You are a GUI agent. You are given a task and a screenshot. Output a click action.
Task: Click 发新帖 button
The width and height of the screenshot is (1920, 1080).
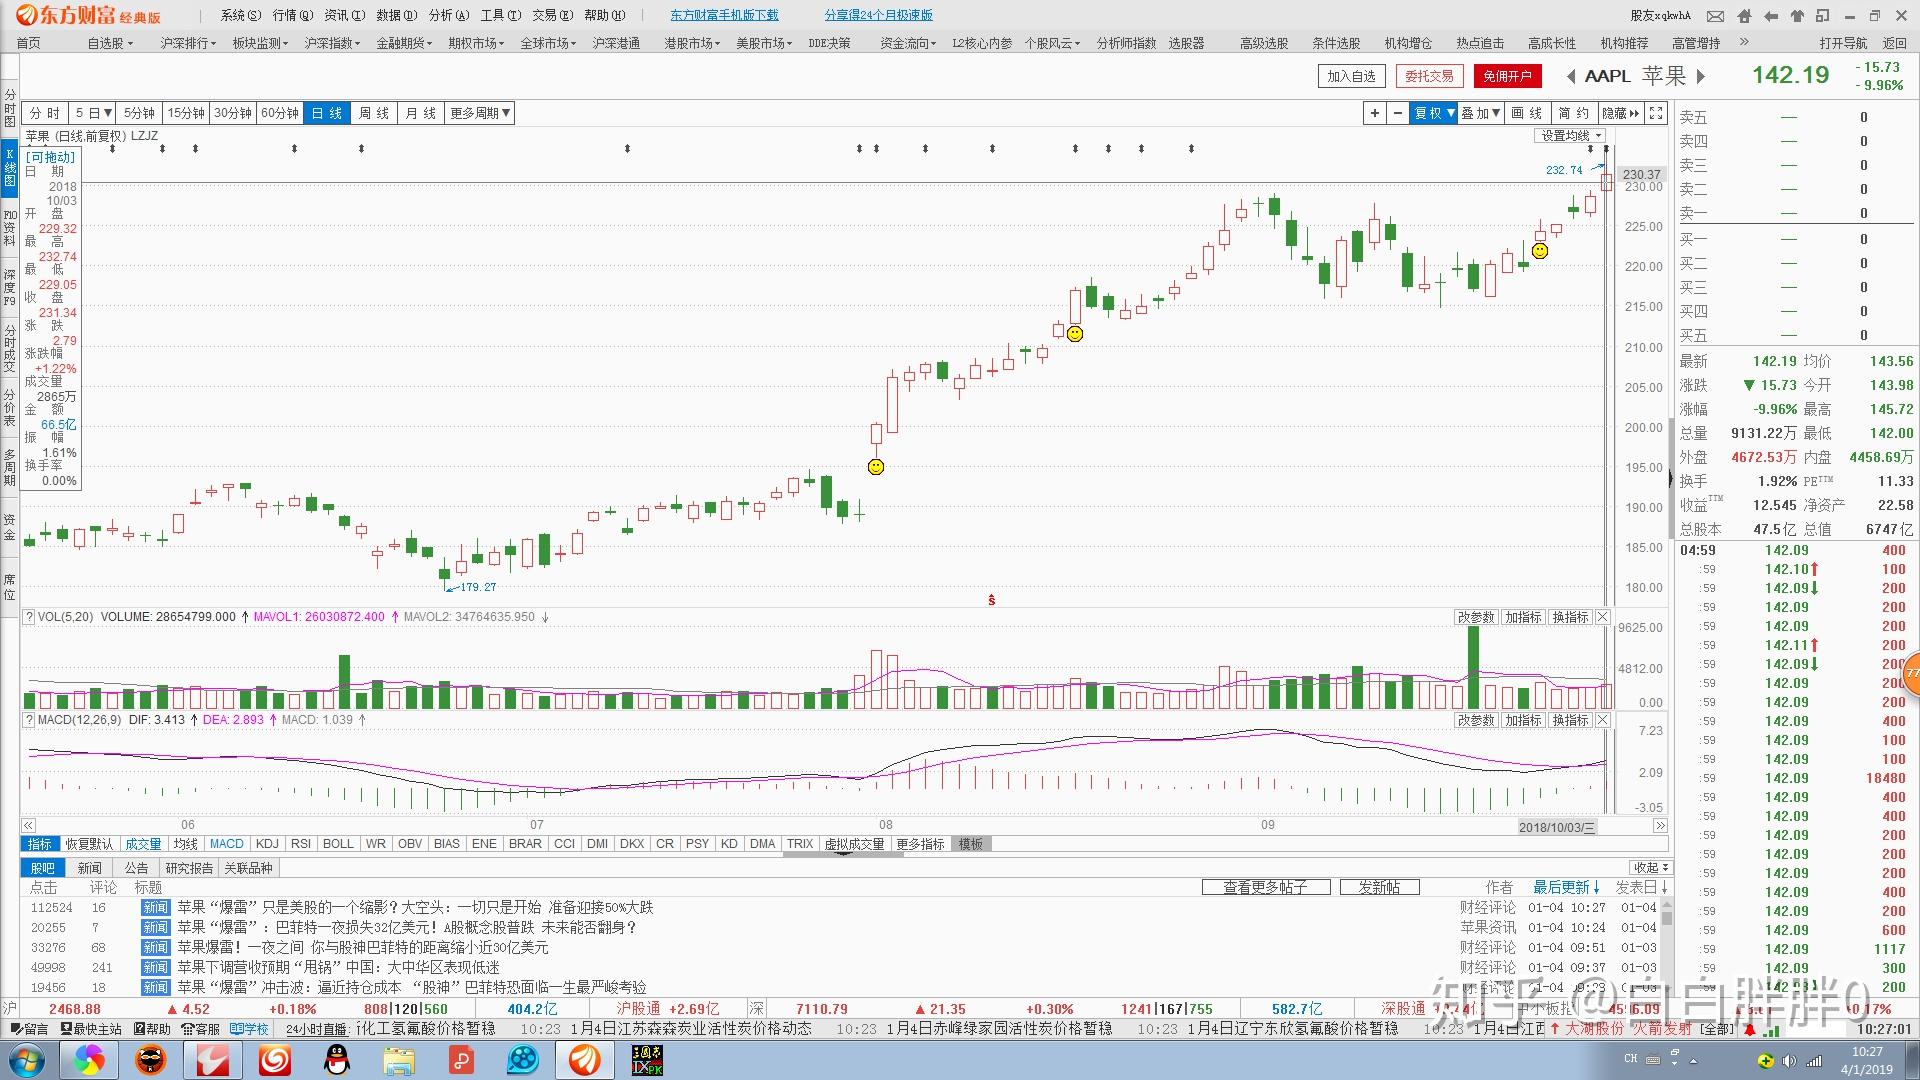1379,887
